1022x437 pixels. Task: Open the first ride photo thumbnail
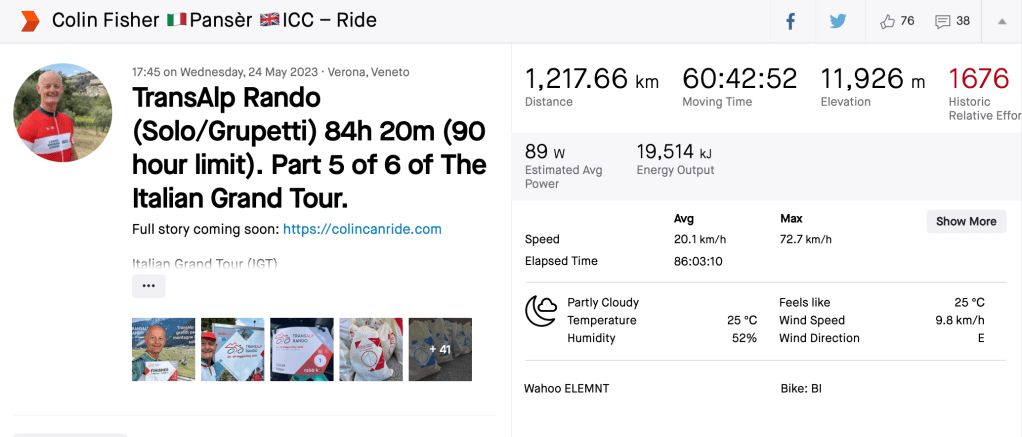(x=164, y=350)
